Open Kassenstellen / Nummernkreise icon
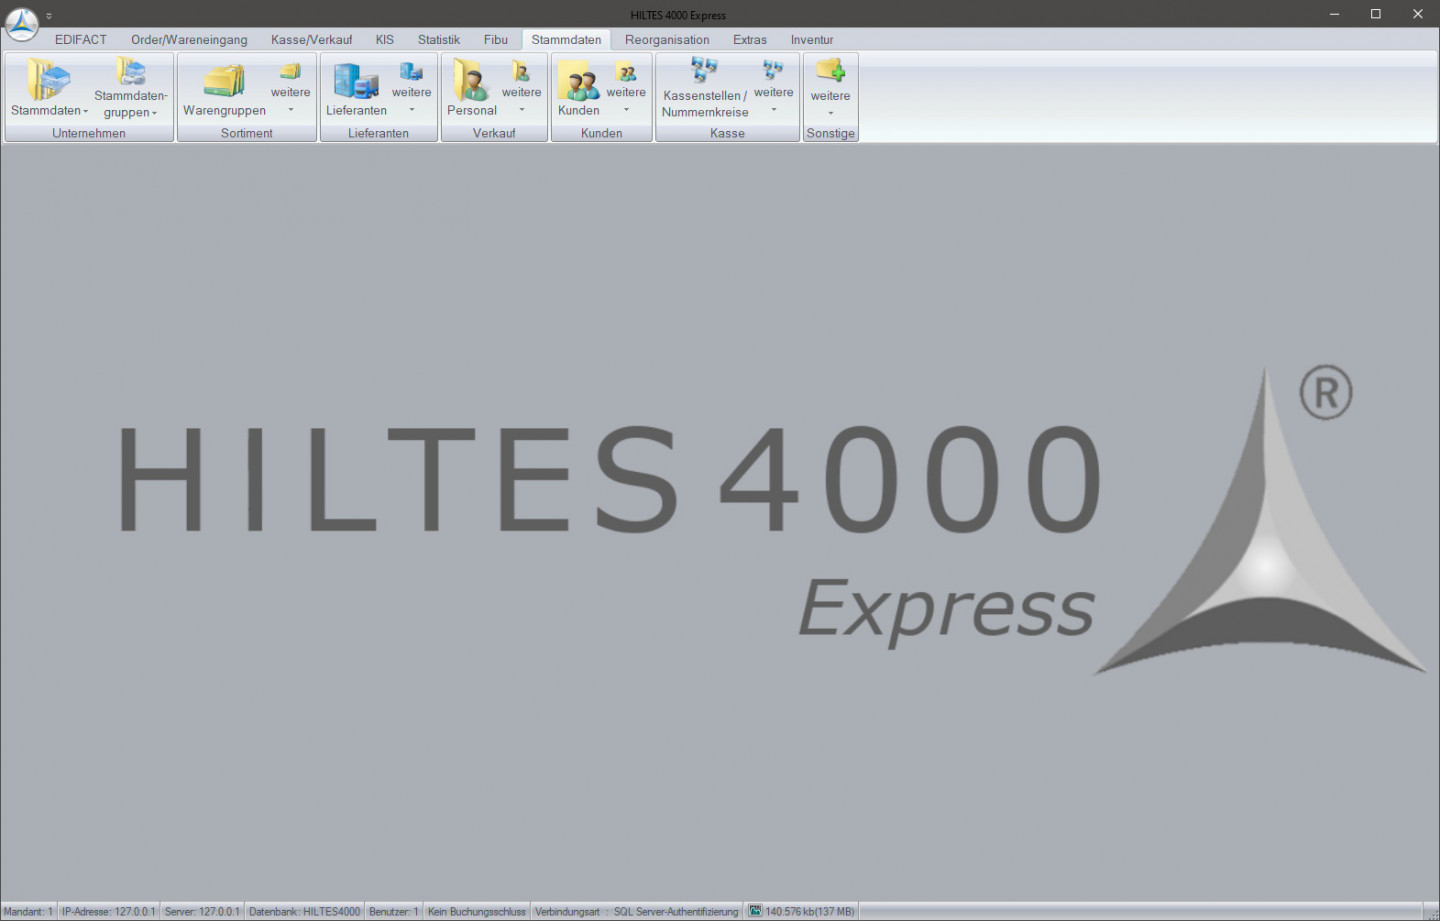Screen dimensions: 1440x921 click(x=704, y=70)
